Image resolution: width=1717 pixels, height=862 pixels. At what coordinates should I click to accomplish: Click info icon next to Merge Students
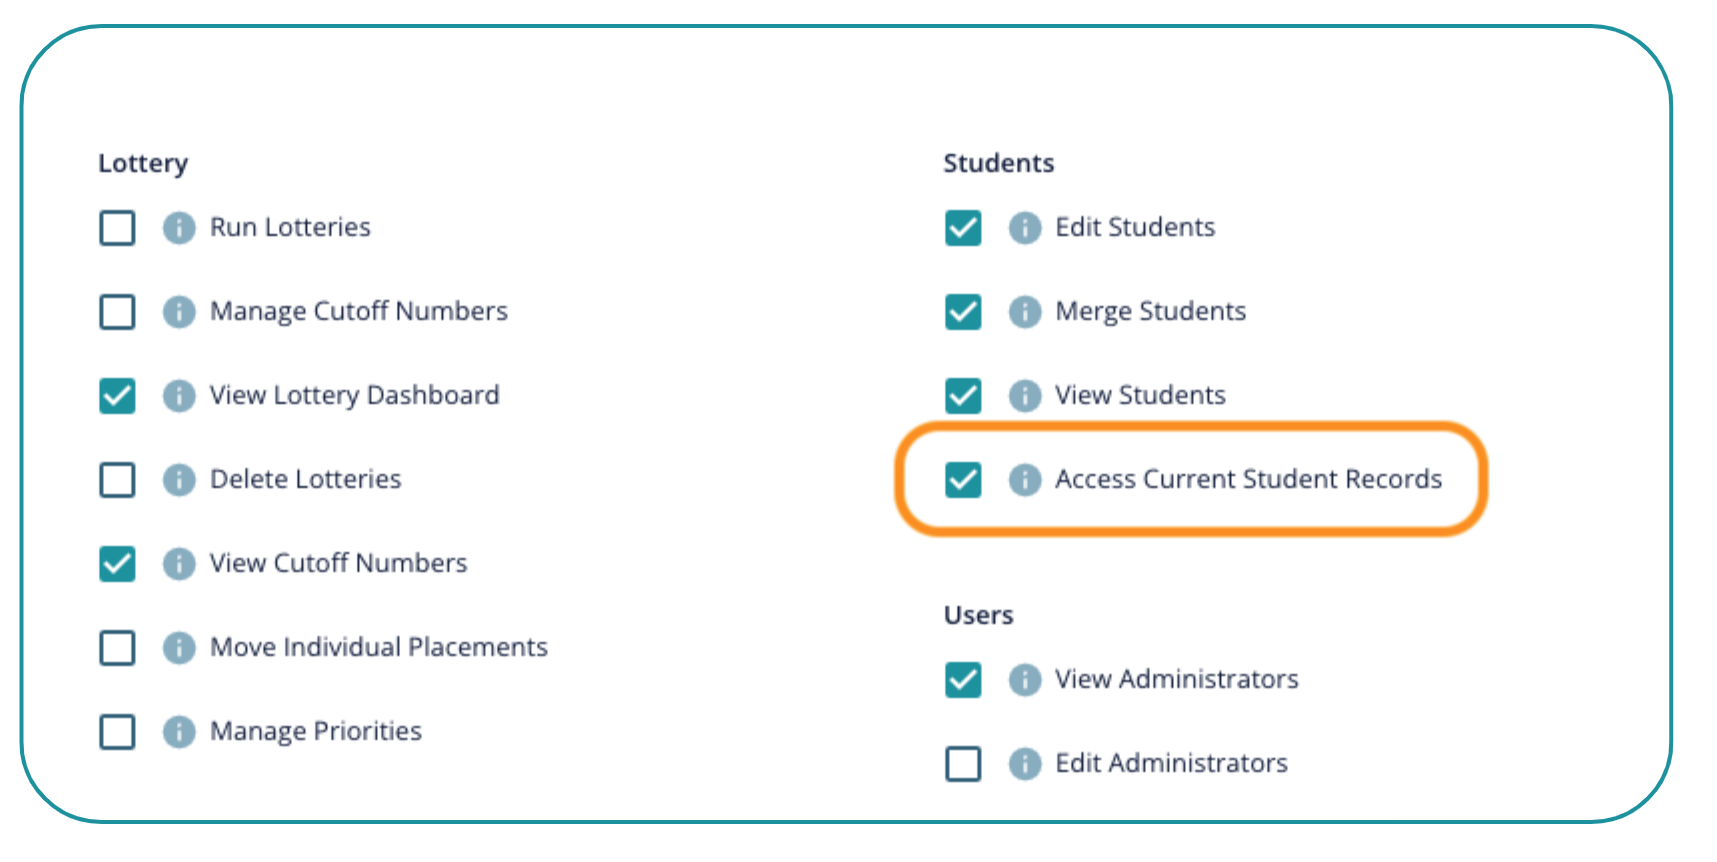(1024, 312)
